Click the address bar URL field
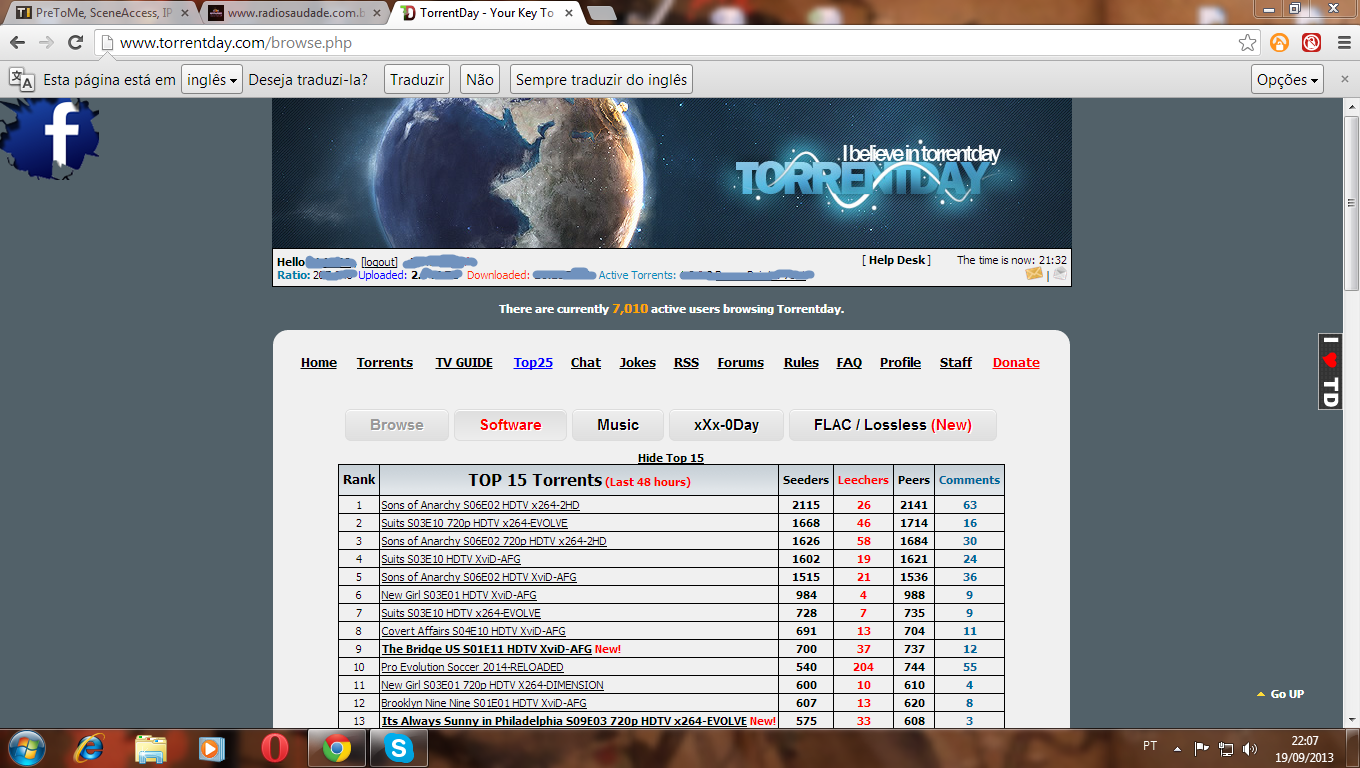 [675, 43]
